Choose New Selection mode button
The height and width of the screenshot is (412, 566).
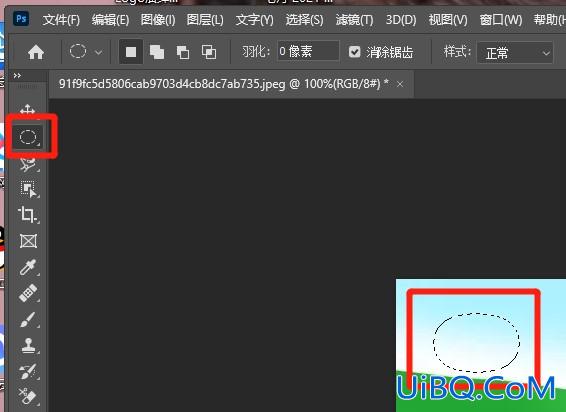tap(131, 52)
